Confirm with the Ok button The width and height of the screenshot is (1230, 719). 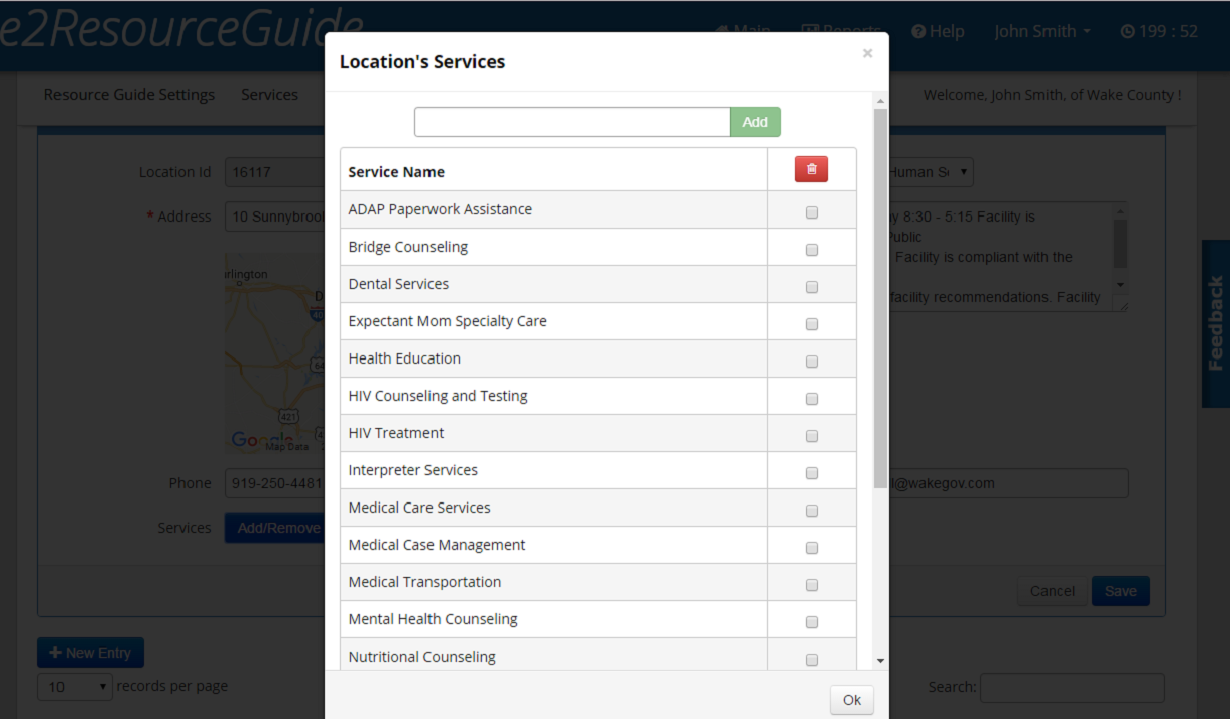tap(851, 700)
